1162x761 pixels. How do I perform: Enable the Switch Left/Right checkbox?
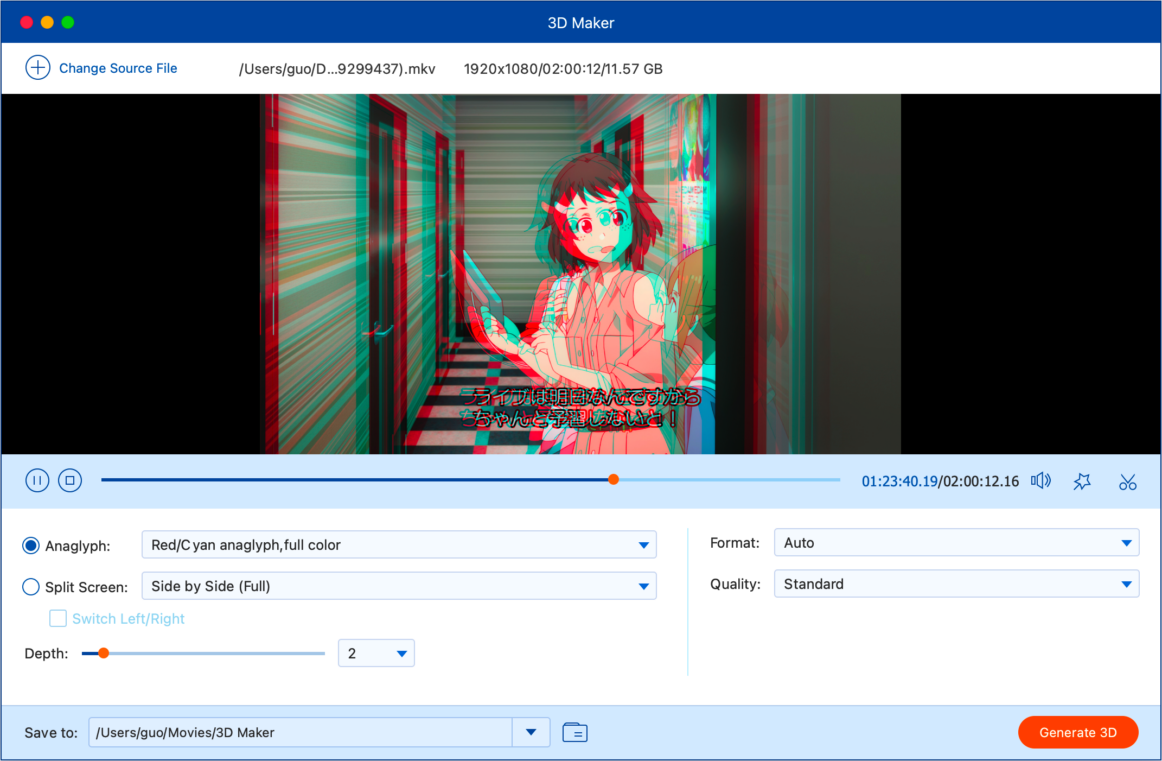tap(58, 618)
